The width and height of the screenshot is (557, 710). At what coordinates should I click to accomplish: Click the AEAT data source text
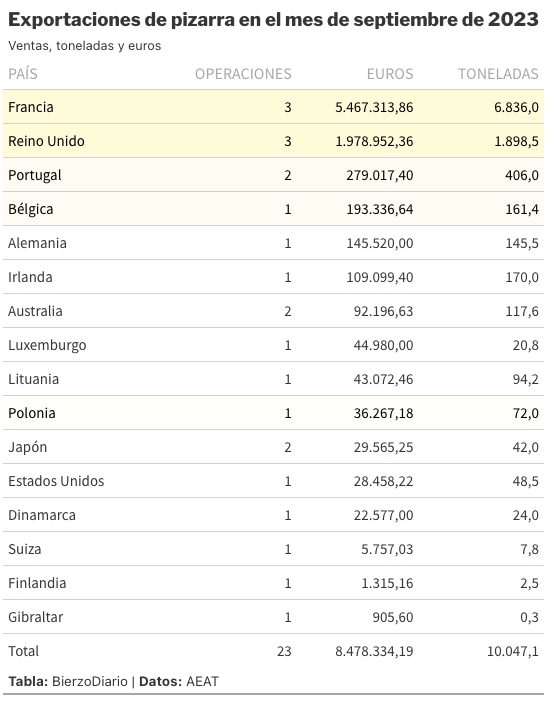(x=202, y=681)
